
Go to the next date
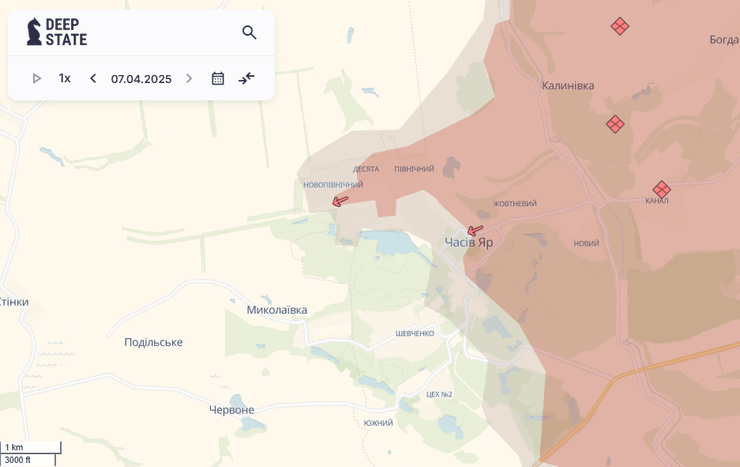point(189,78)
